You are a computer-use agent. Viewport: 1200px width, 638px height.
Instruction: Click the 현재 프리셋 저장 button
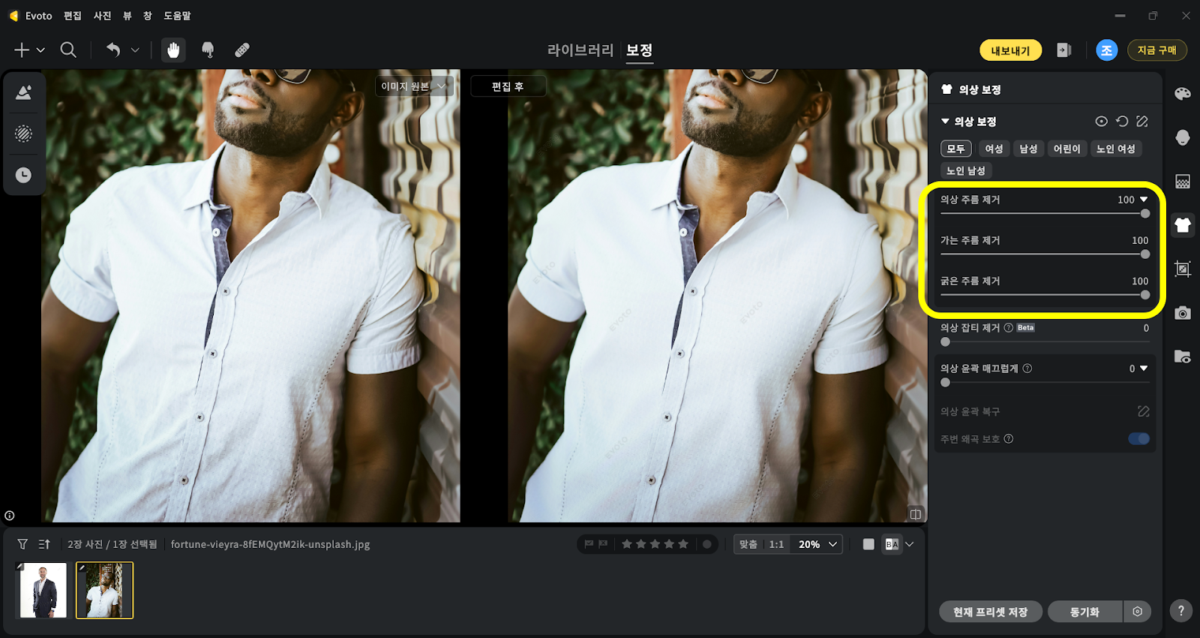click(991, 611)
